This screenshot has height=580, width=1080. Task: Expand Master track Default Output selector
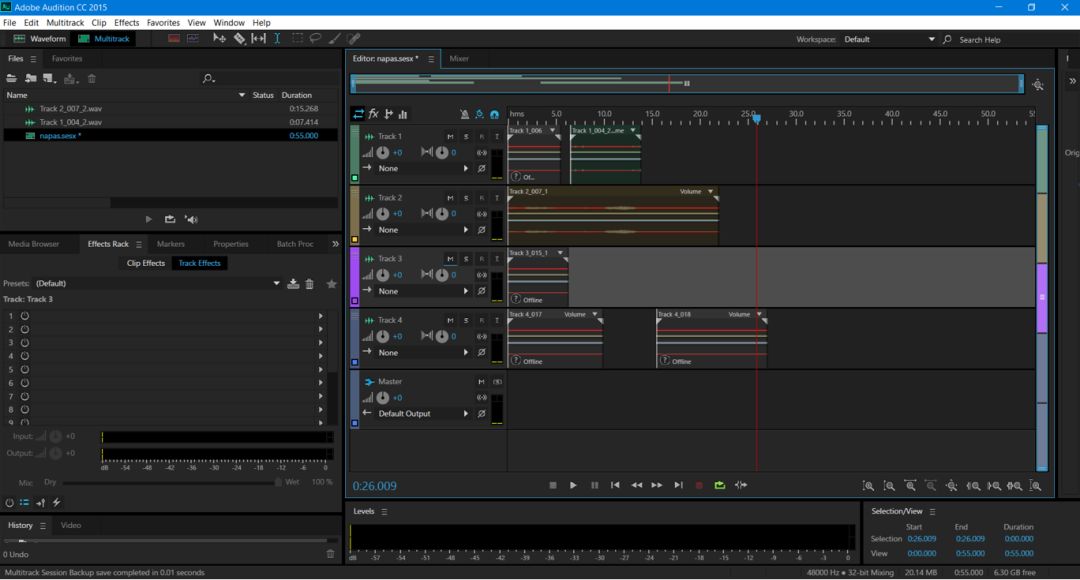(x=465, y=414)
